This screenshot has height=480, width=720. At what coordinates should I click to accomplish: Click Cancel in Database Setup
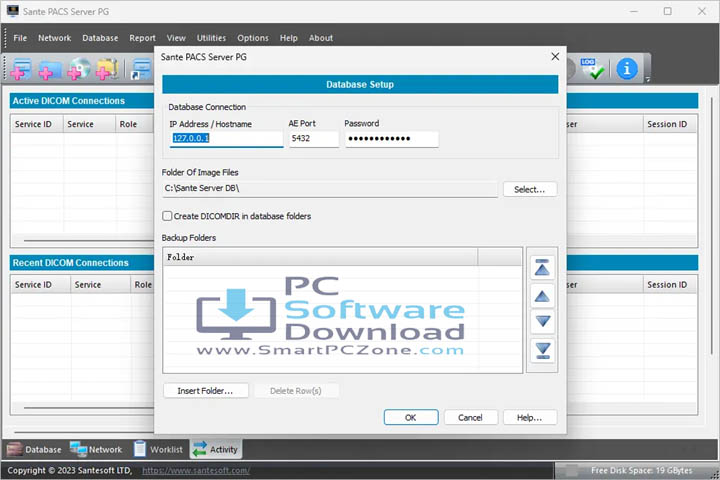pos(470,418)
